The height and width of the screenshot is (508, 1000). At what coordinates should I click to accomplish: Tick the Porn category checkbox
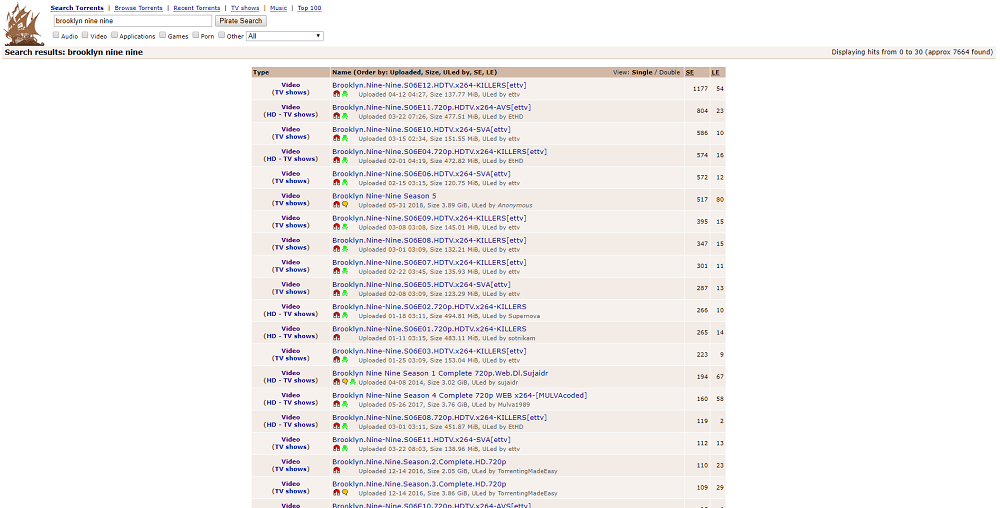coord(196,35)
